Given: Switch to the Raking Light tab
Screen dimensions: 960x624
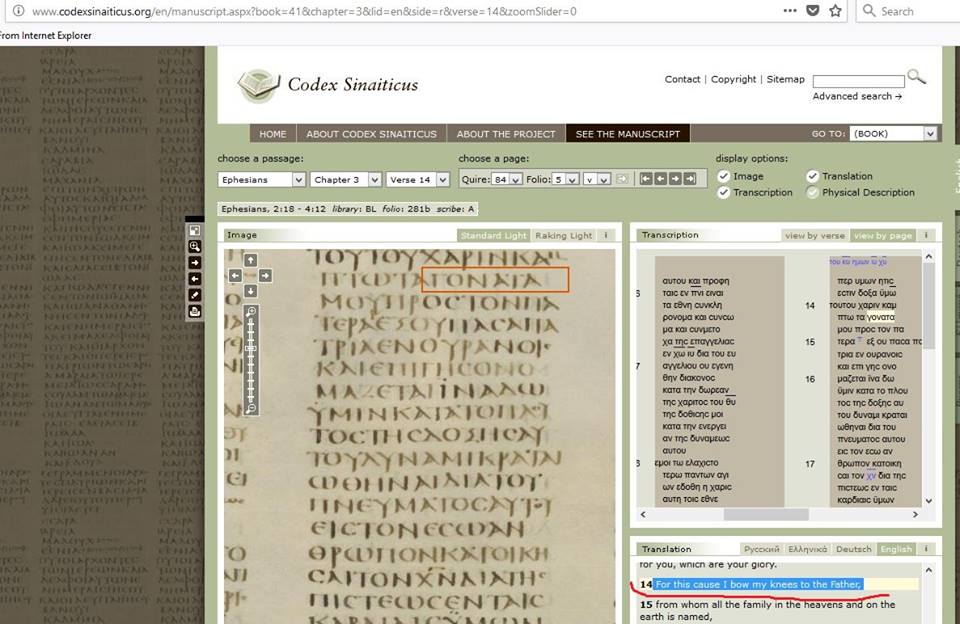Looking at the screenshot, I should (x=564, y=236).
